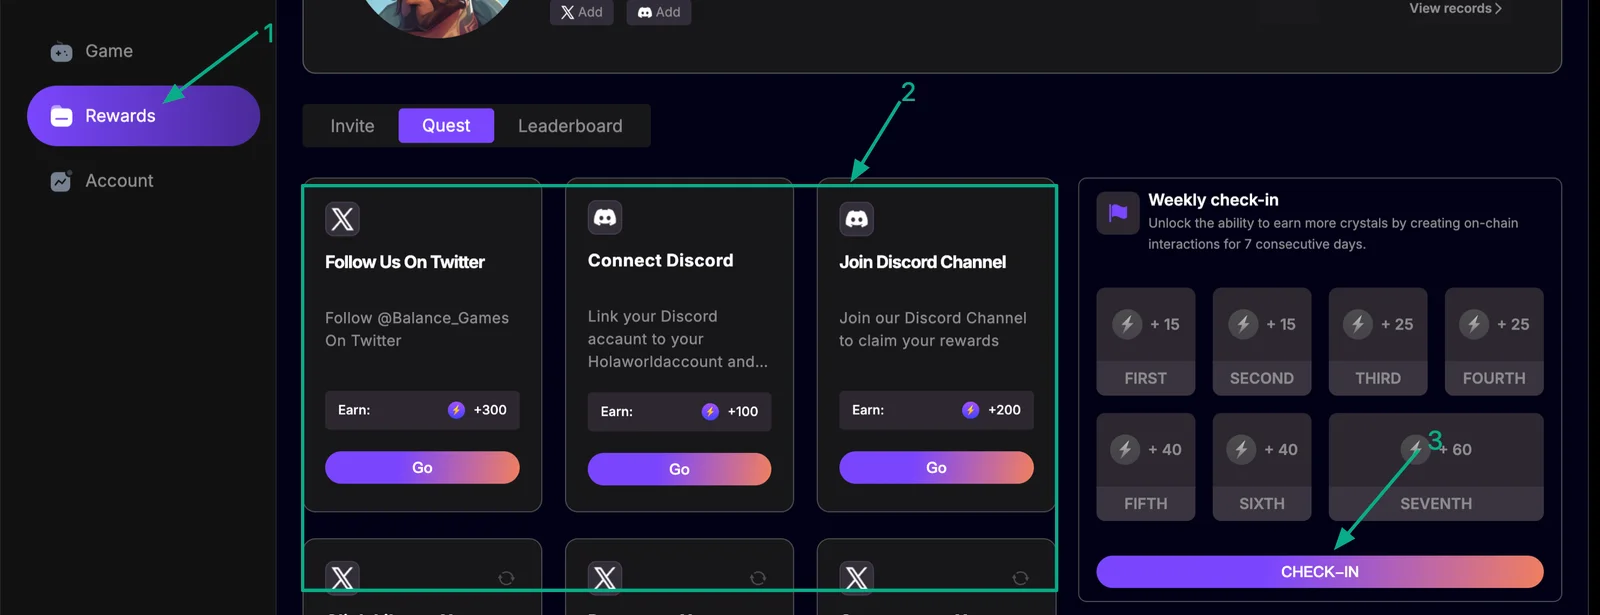Select the FIFTH day check-in tile
This screenshot has height=615, width=1600.
[x=1146, y=467]
